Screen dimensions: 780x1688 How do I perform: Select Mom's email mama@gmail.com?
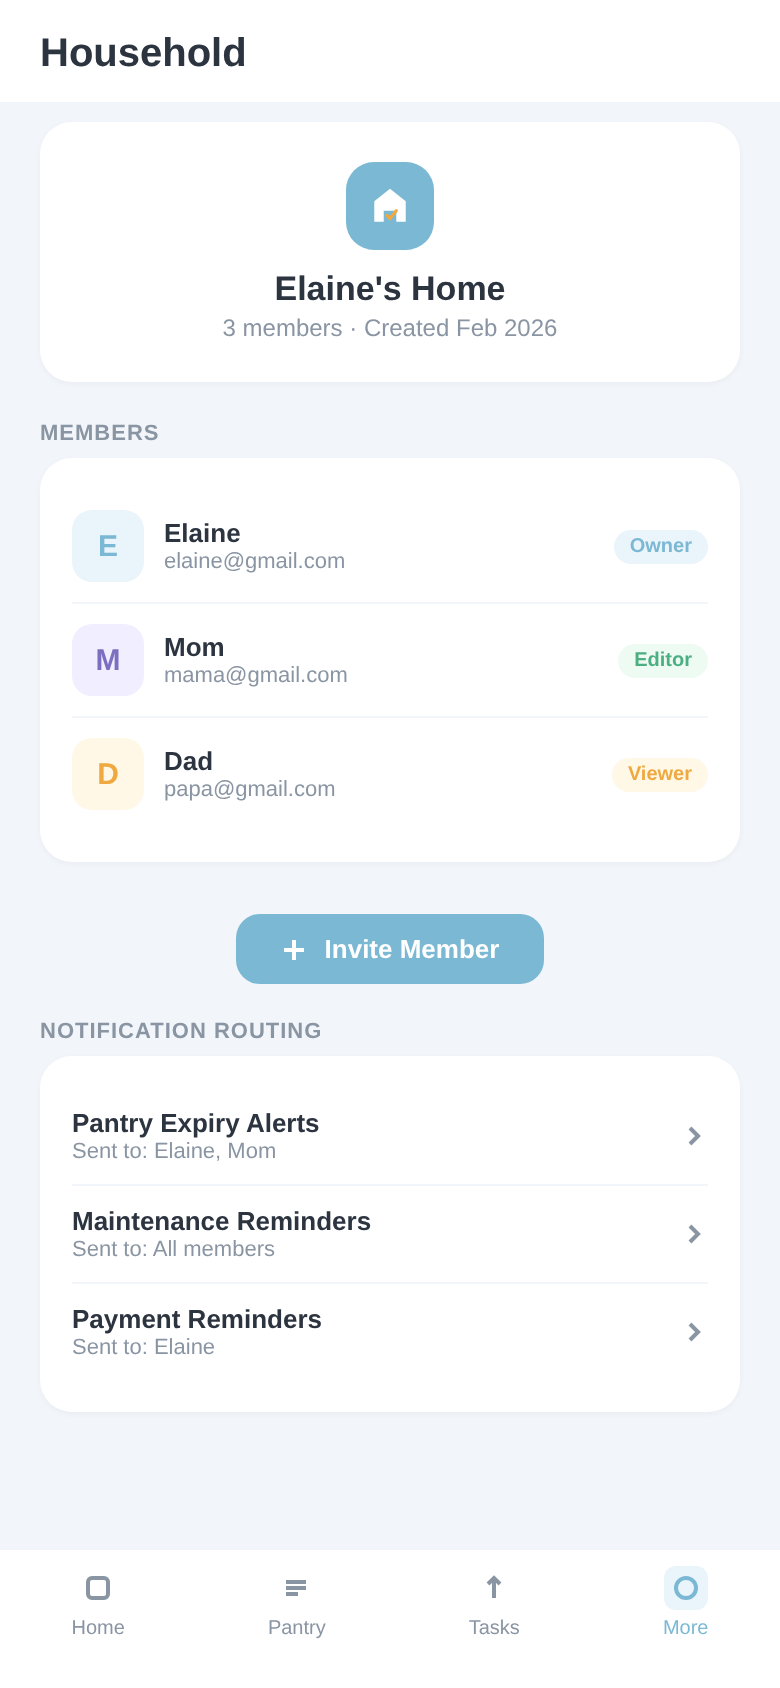pos(256,675)
